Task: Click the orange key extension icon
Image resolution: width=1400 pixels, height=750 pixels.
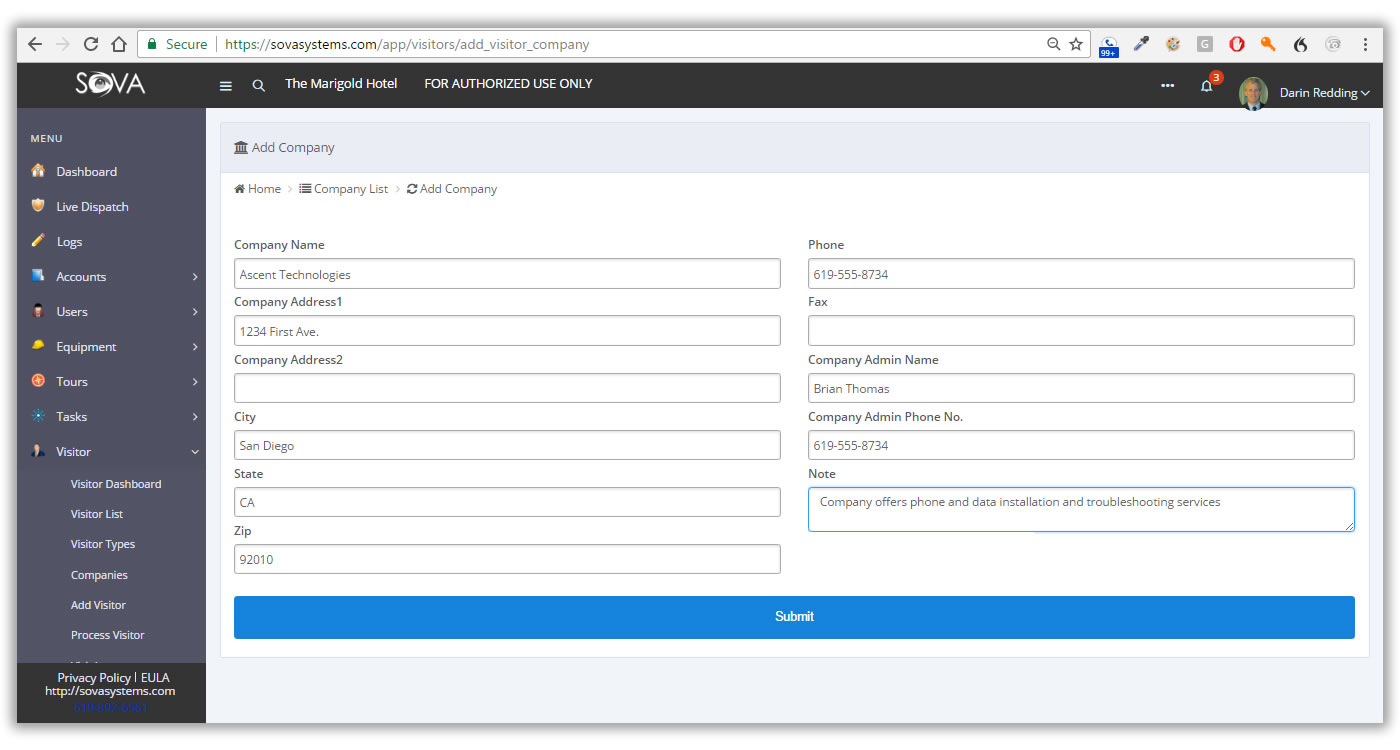Action: [1268, 44]
